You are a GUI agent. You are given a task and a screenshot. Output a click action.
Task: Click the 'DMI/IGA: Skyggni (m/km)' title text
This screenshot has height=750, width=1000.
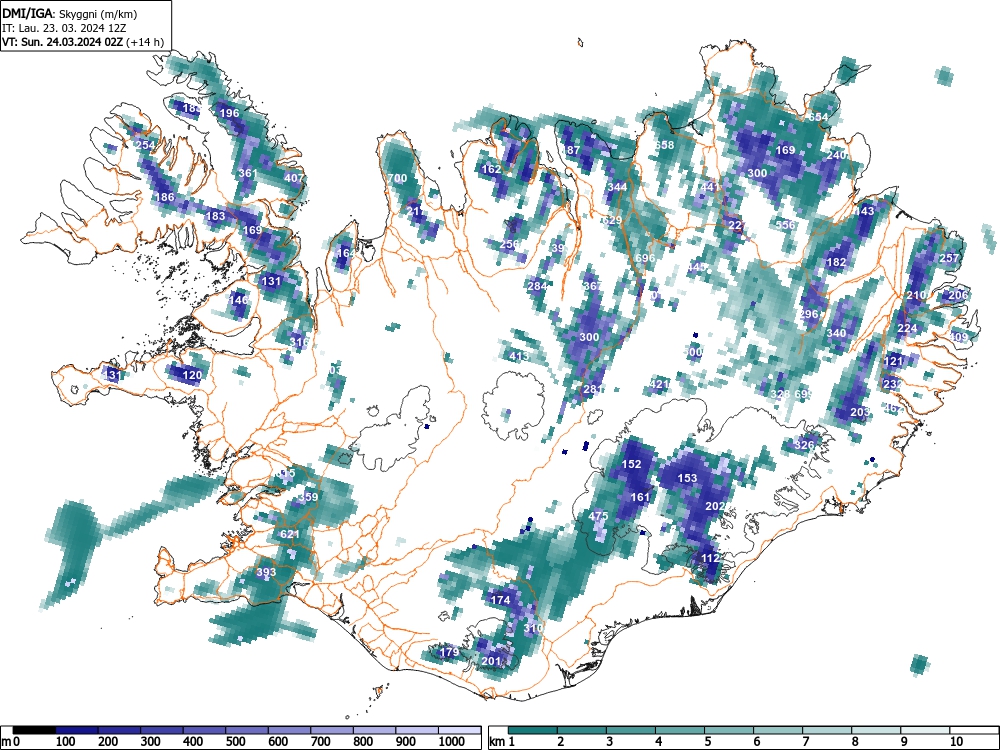[70, 13]
